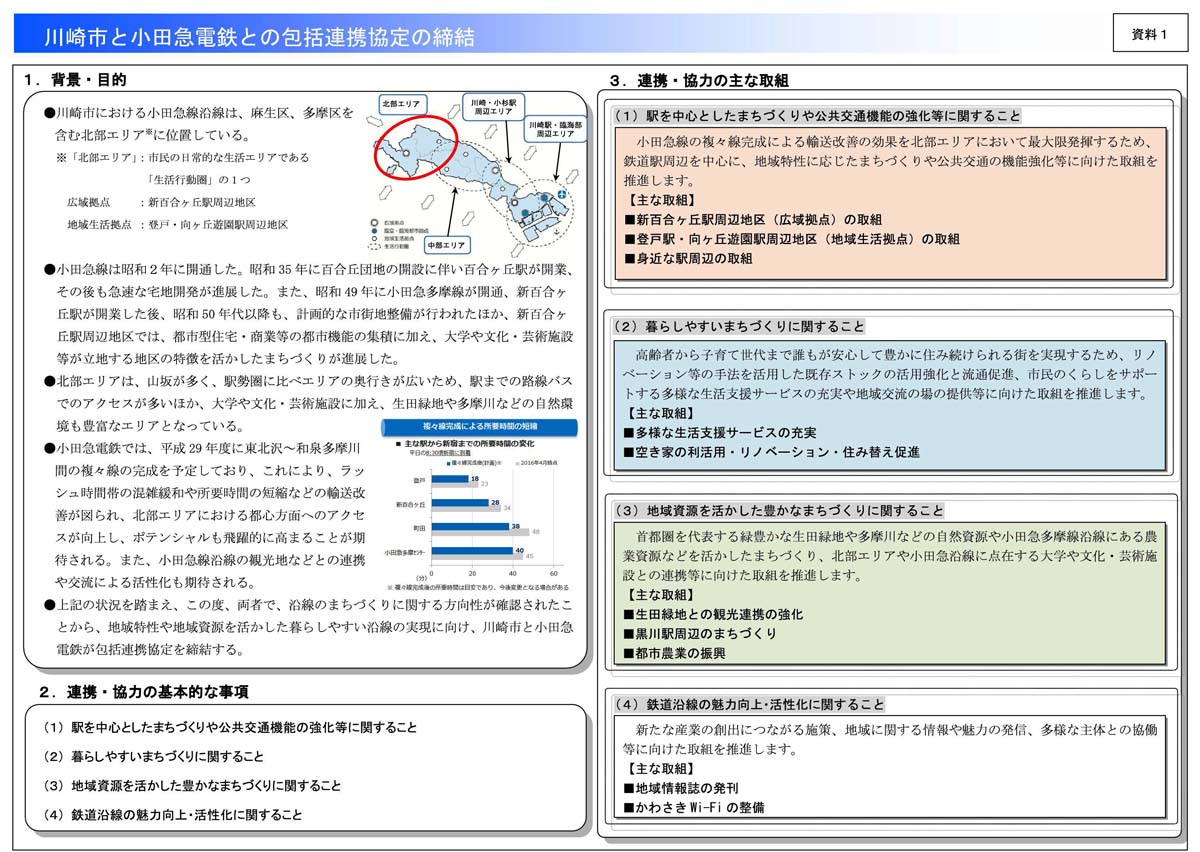Viewport: 1200px width, 852px height.
Task: Click section 2 item '(4)鉄道沿線の魅力向上・活性化に関すること'
Action: coord(173,815)
